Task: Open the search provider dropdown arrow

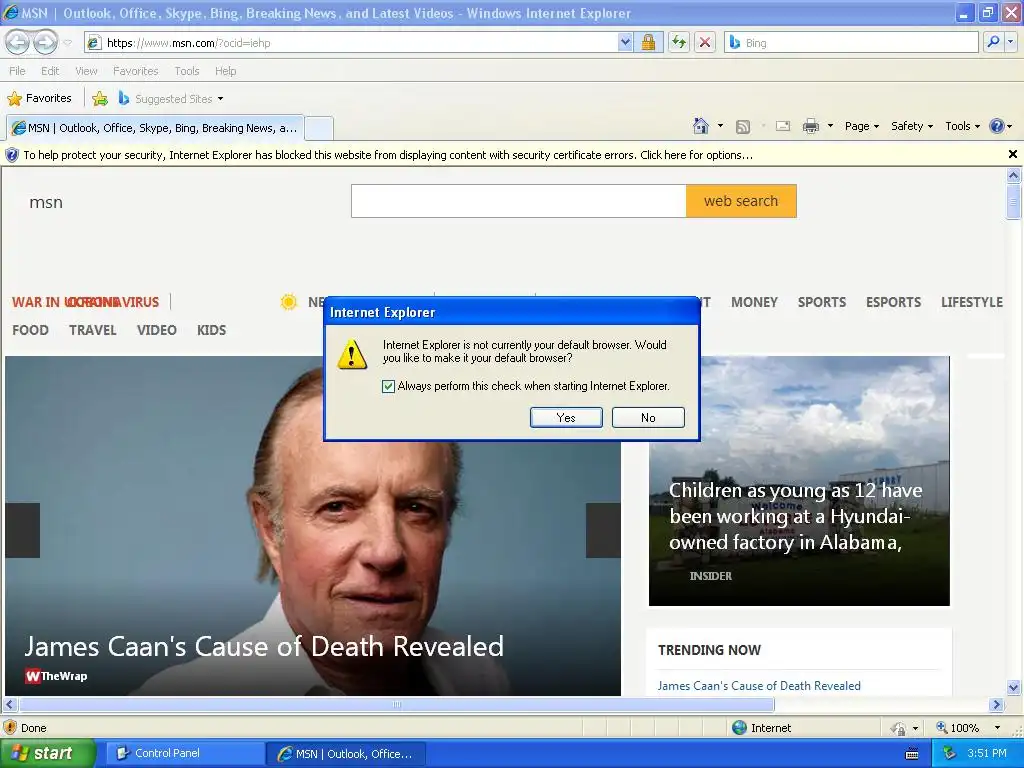Action: (x=1010, y=42)
